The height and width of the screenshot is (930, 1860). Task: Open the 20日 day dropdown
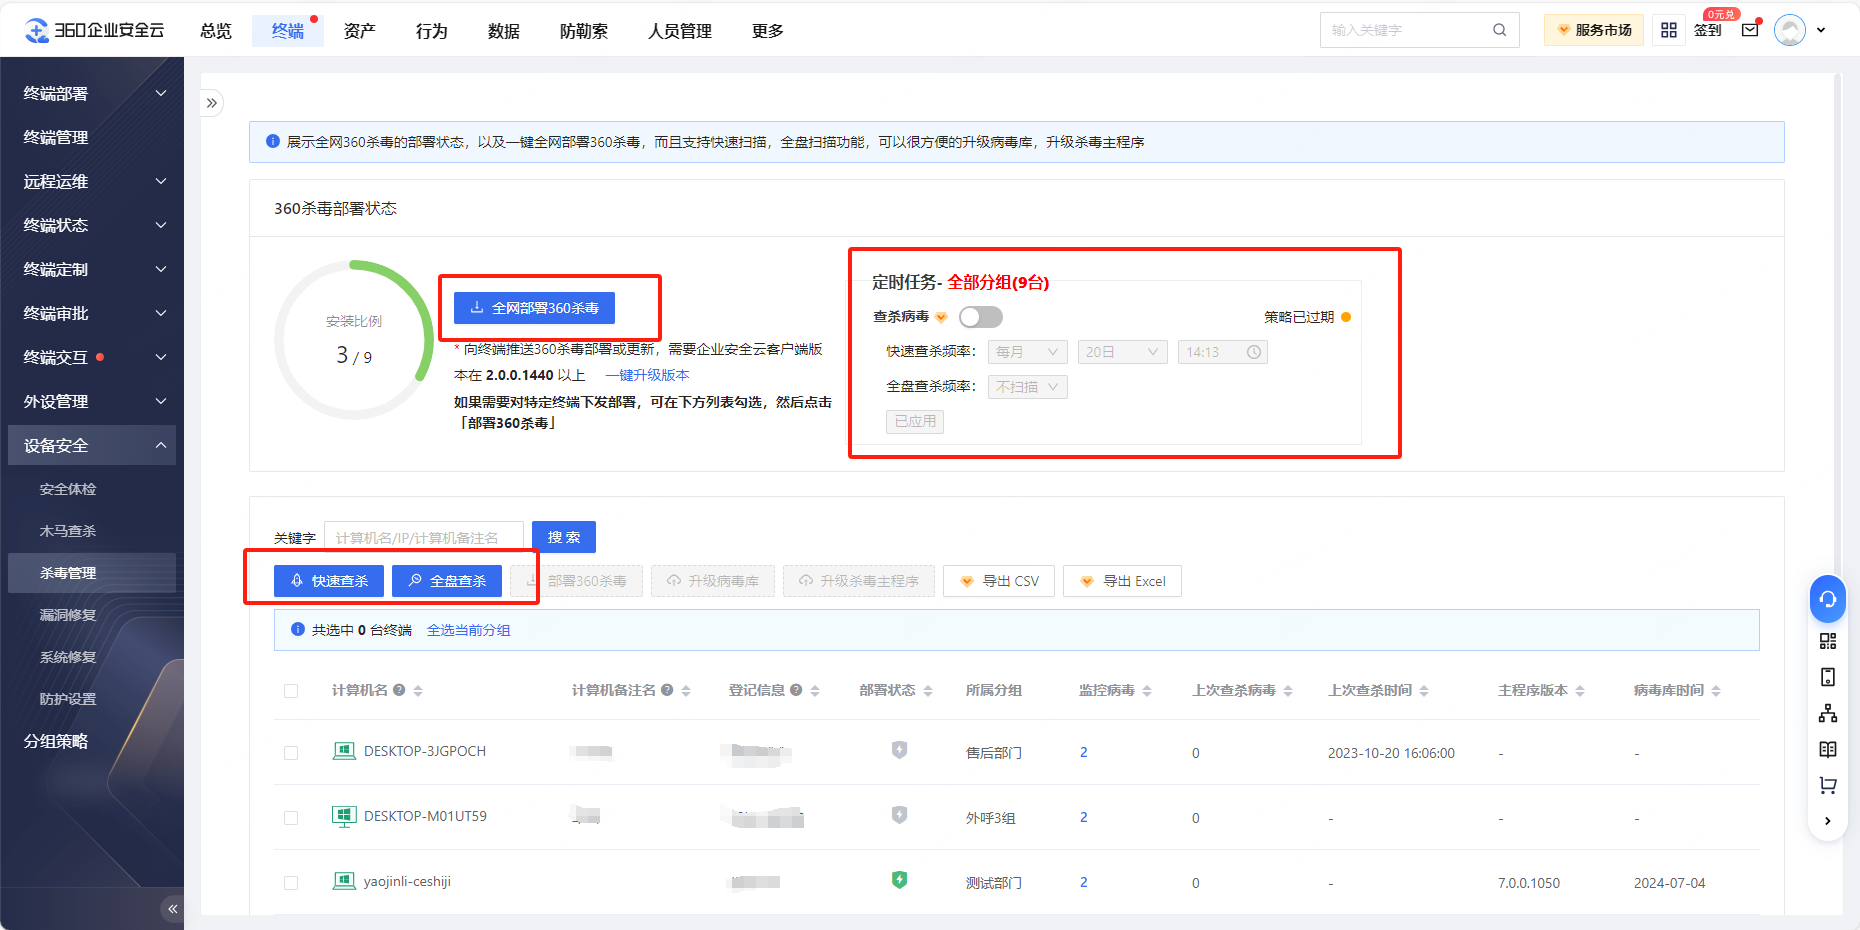coord(1122,352)
